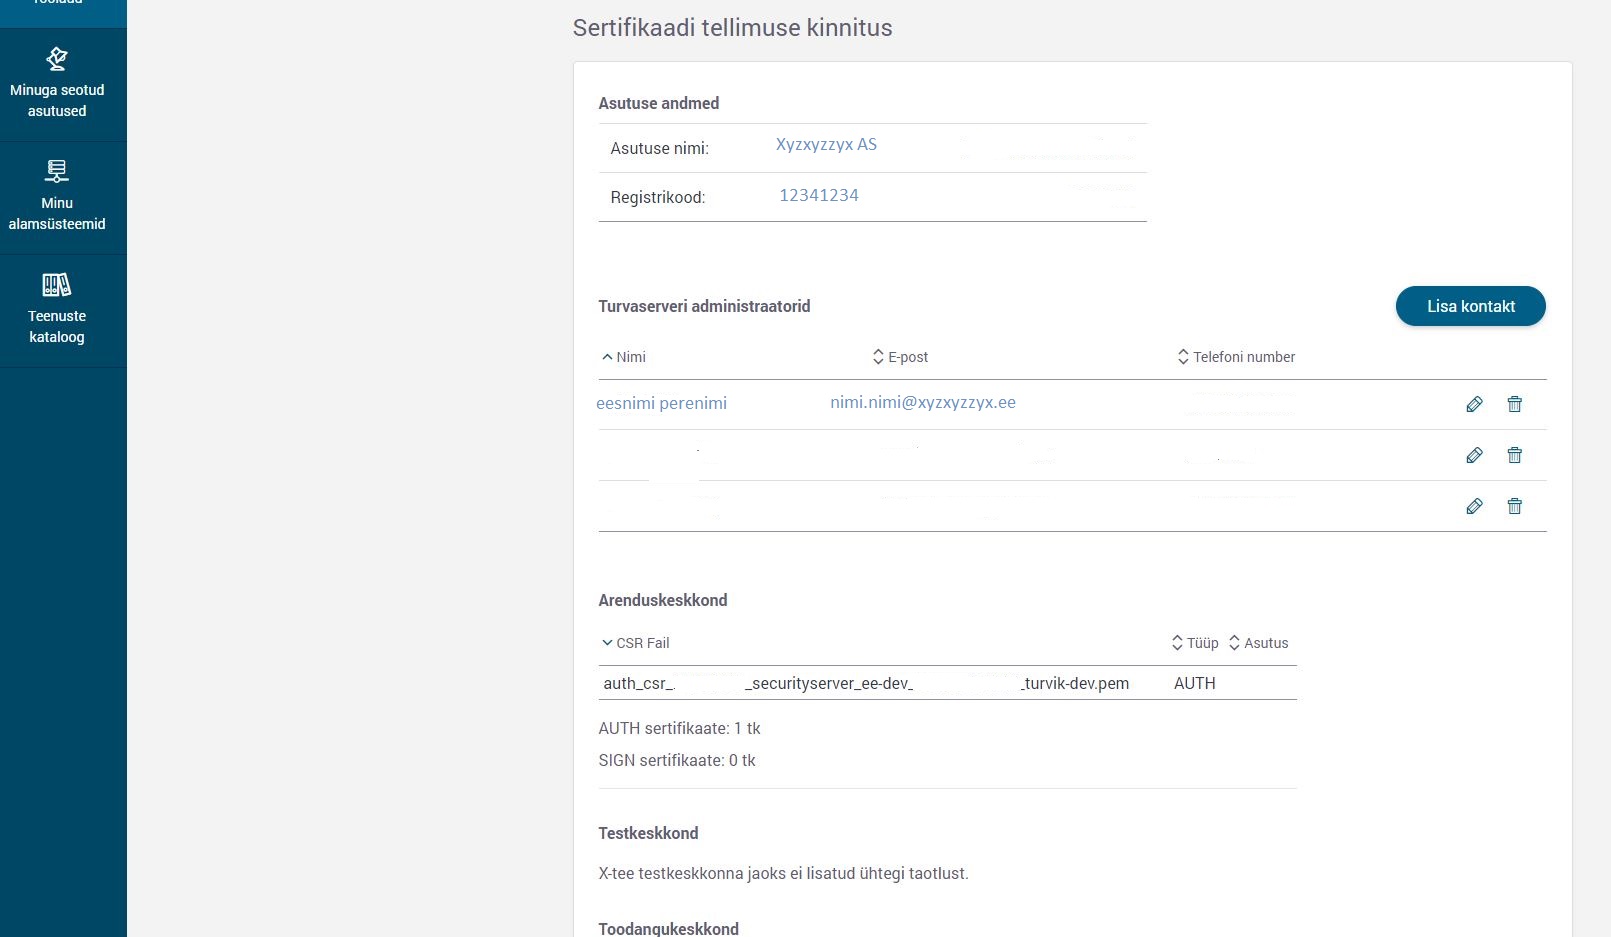Open Teenuste kataloog in sidebar

click(57, 310)
